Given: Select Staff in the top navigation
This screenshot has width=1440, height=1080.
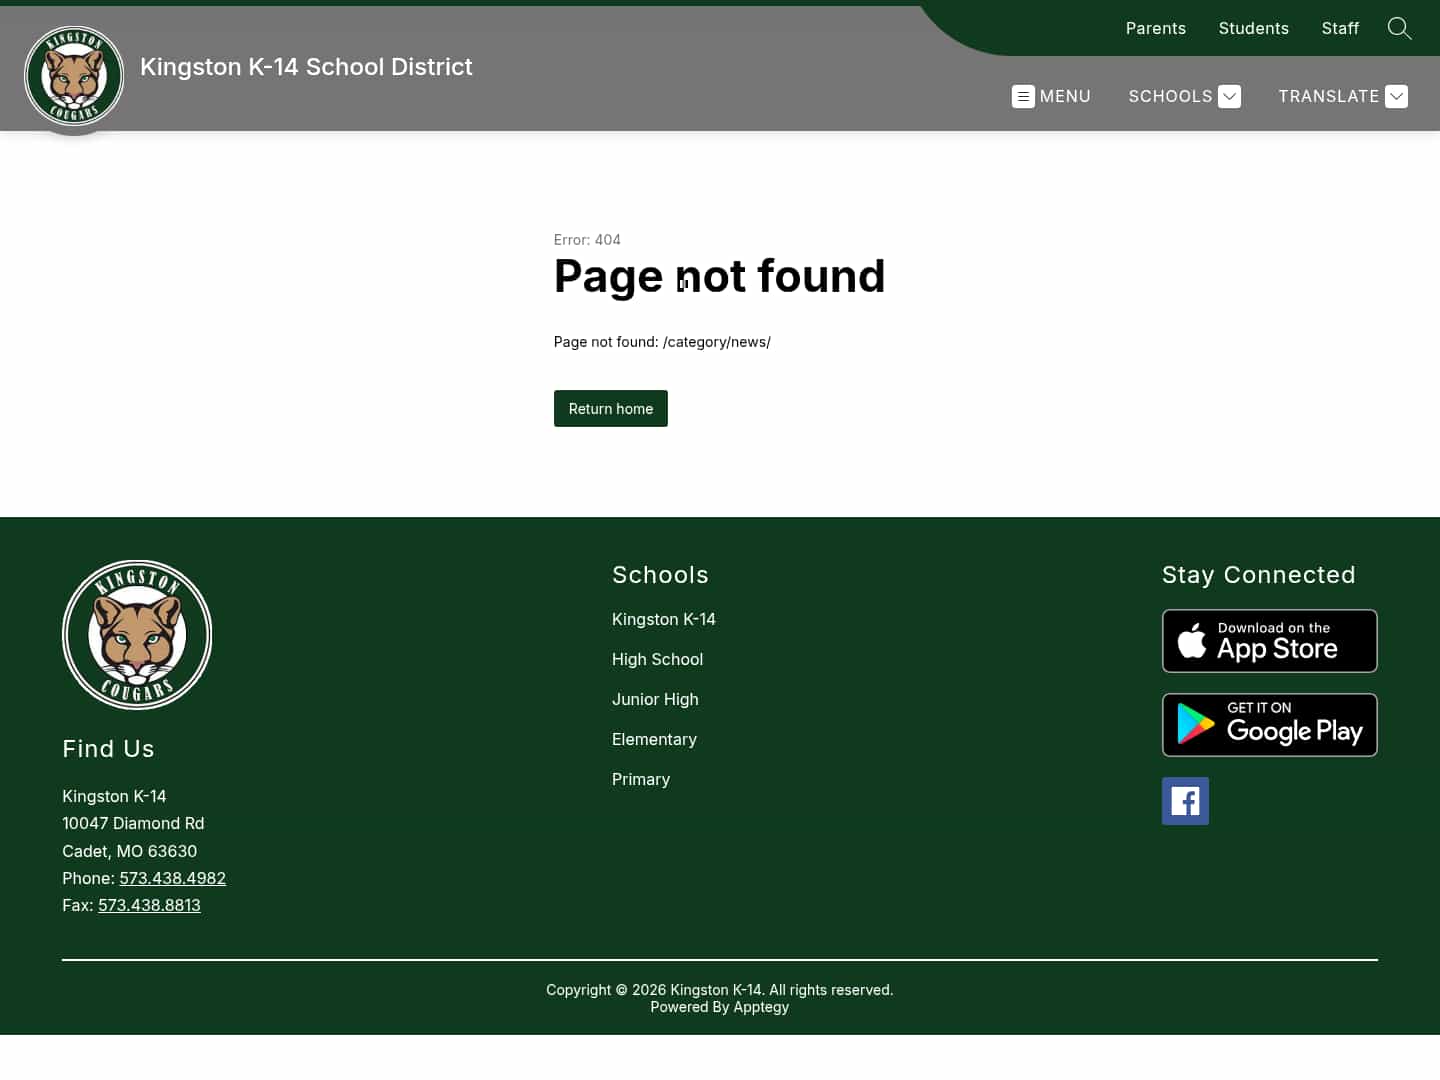Looking at the screenshot, I should pyautogui.click(x=1340, y=28).
